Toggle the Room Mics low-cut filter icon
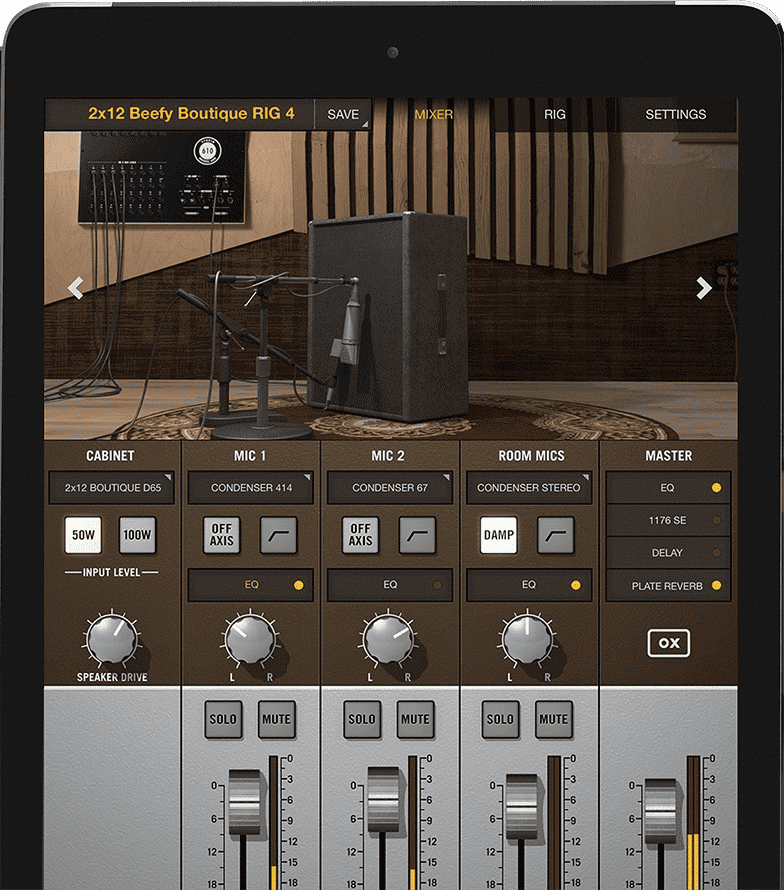The width and height of the screenshot is (784, 890). [x=555, y=535]
